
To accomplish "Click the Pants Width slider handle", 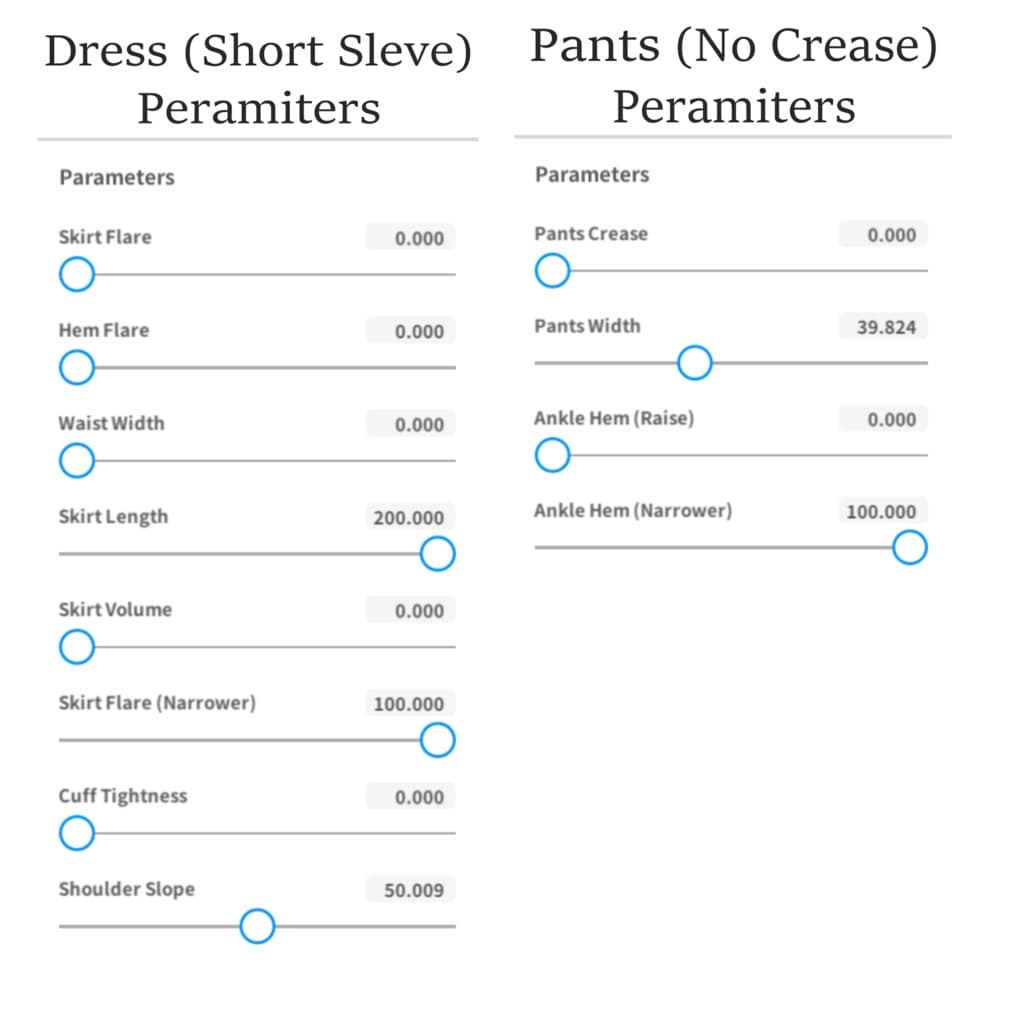I will 694,363.
